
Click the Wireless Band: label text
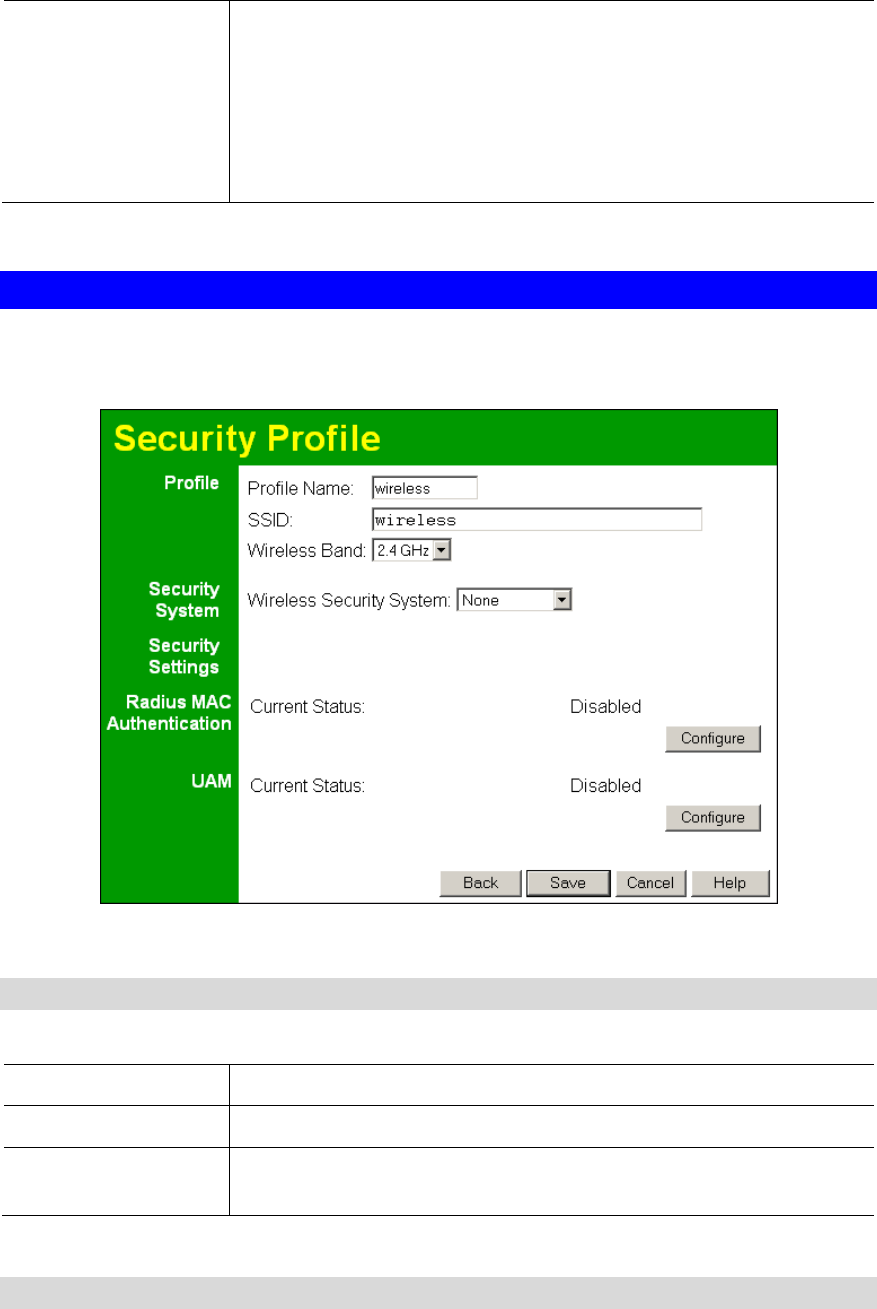[307, 550]
